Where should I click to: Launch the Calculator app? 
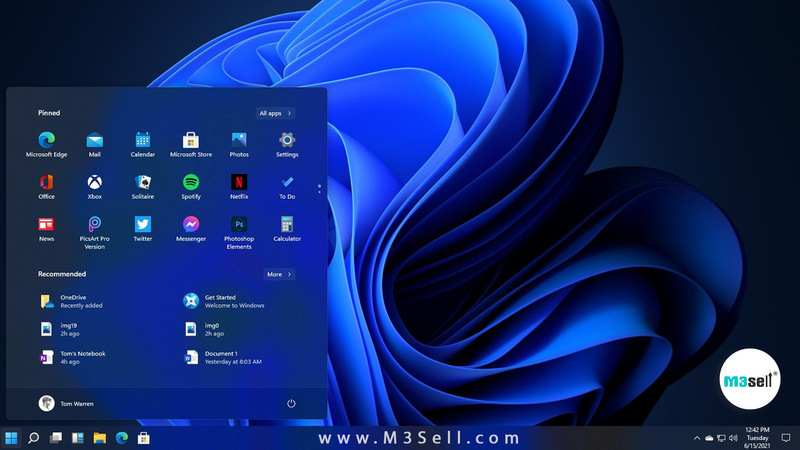pos(287,229)
